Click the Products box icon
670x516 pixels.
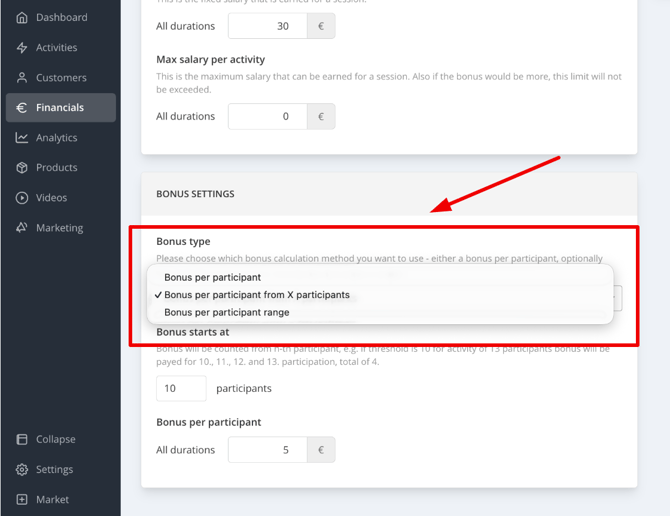click(x=22, y=167)
